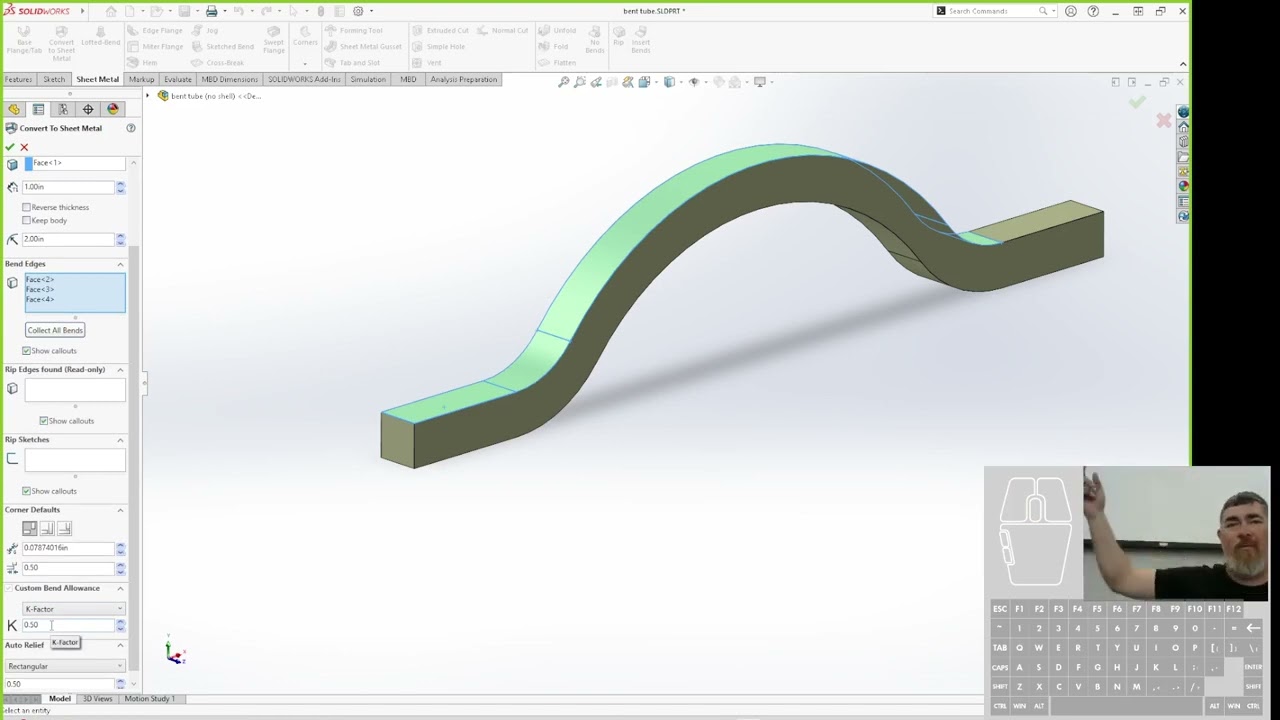
Task: Click the K-Factor 0.50 value field
Action: (68, 625)
